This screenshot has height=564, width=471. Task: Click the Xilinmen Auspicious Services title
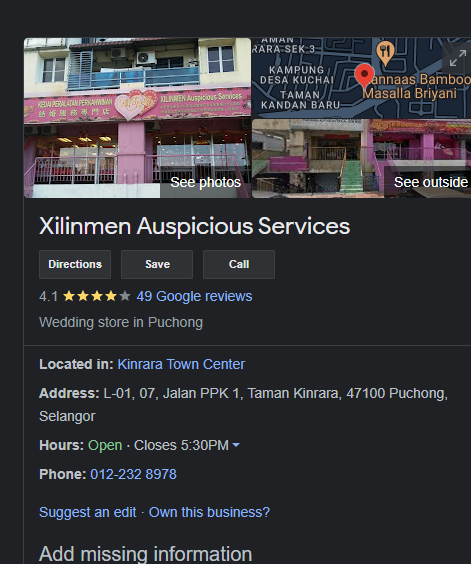tap(194, 226)
